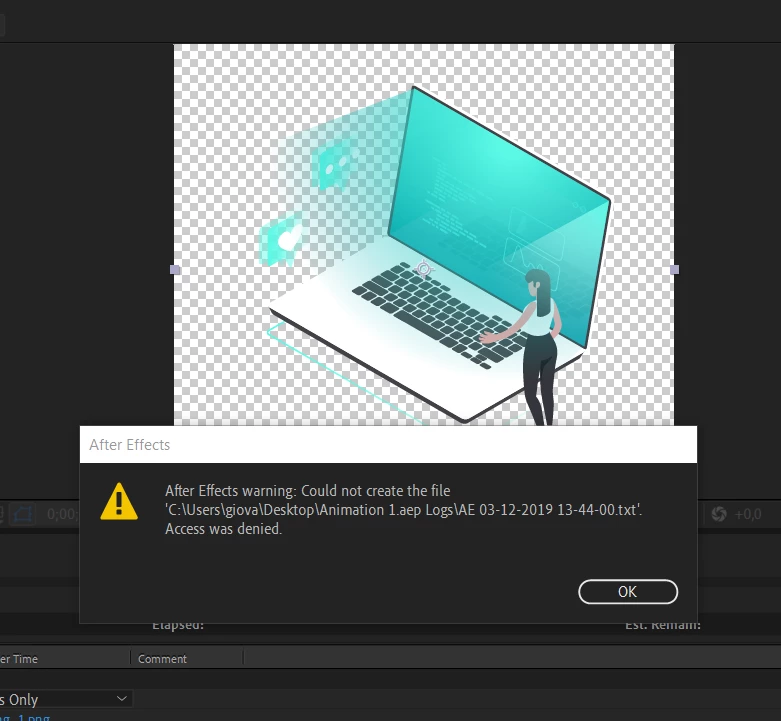Click the blue '_1.png' output file link
Viewport: 781px width, 721px height.
coord(25,718)
